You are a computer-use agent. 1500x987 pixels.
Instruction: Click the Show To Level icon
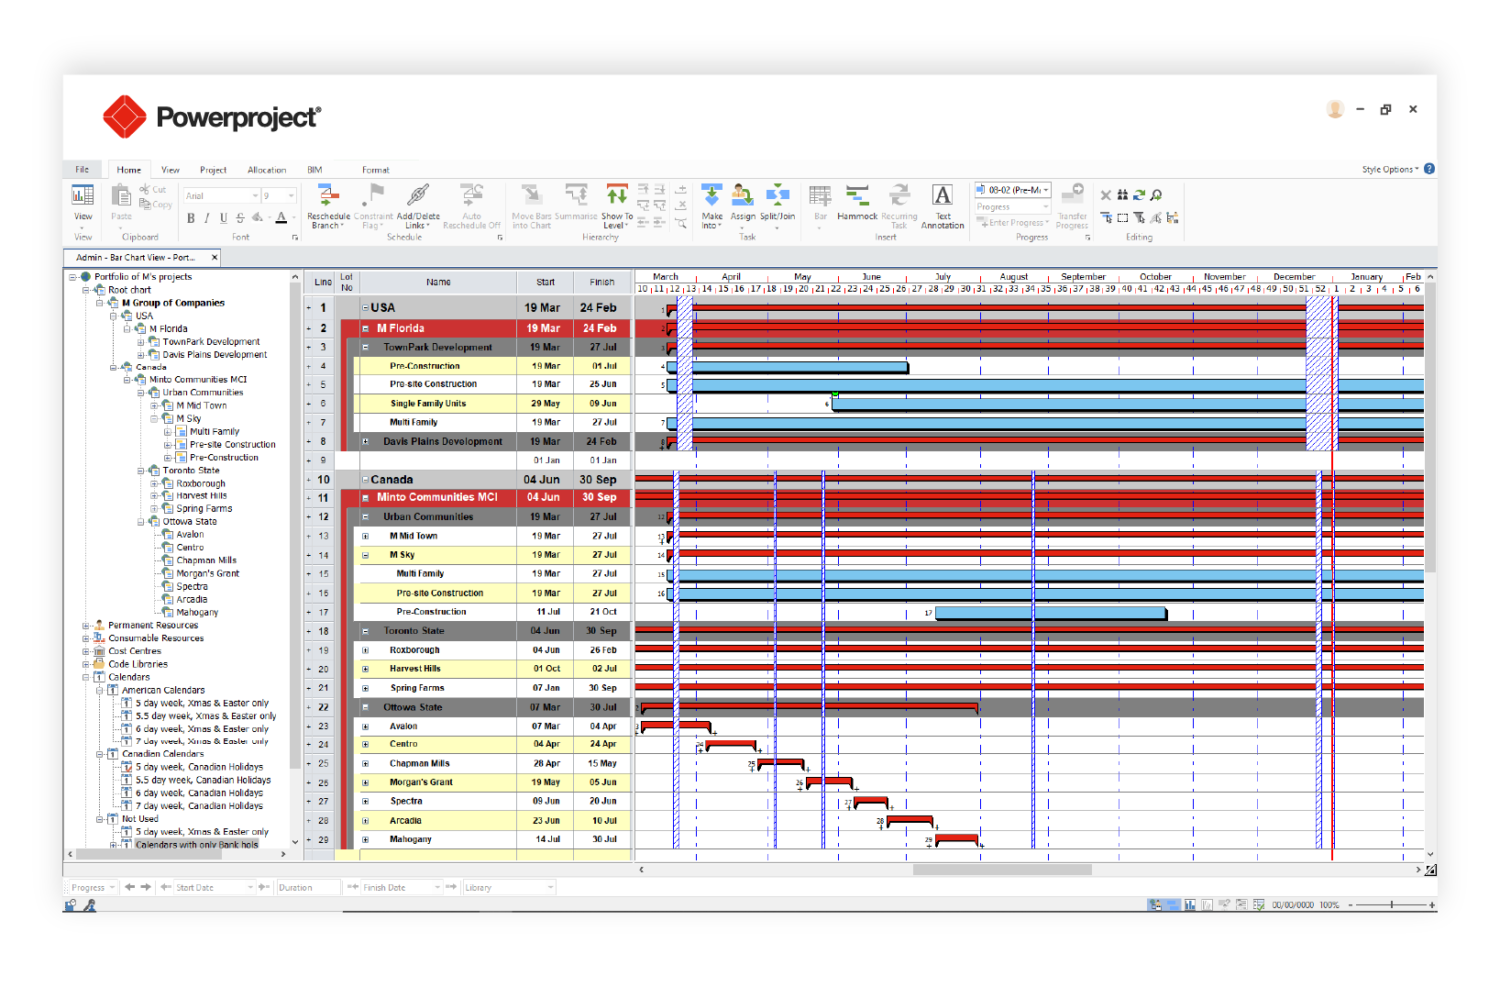pos(617,205)
